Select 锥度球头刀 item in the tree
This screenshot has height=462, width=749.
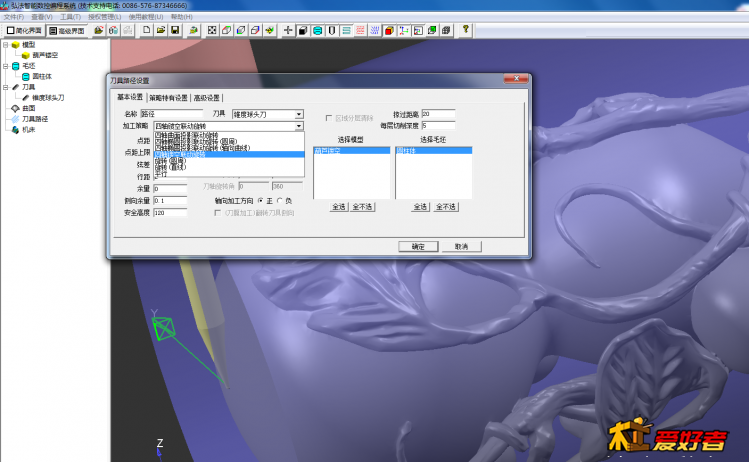tap(48, 97)
